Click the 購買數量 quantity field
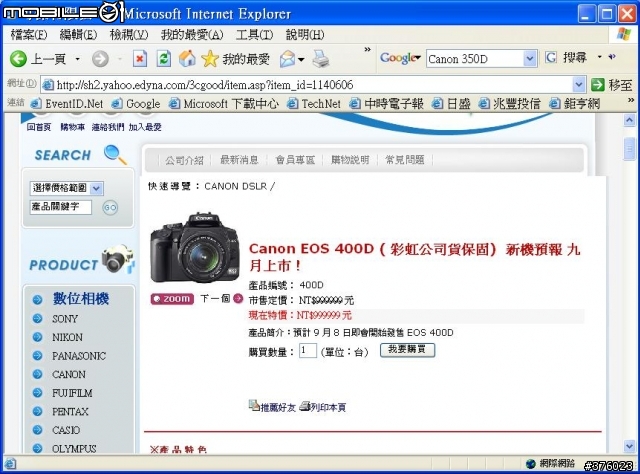The image size is (640, 474). (308, 351)
